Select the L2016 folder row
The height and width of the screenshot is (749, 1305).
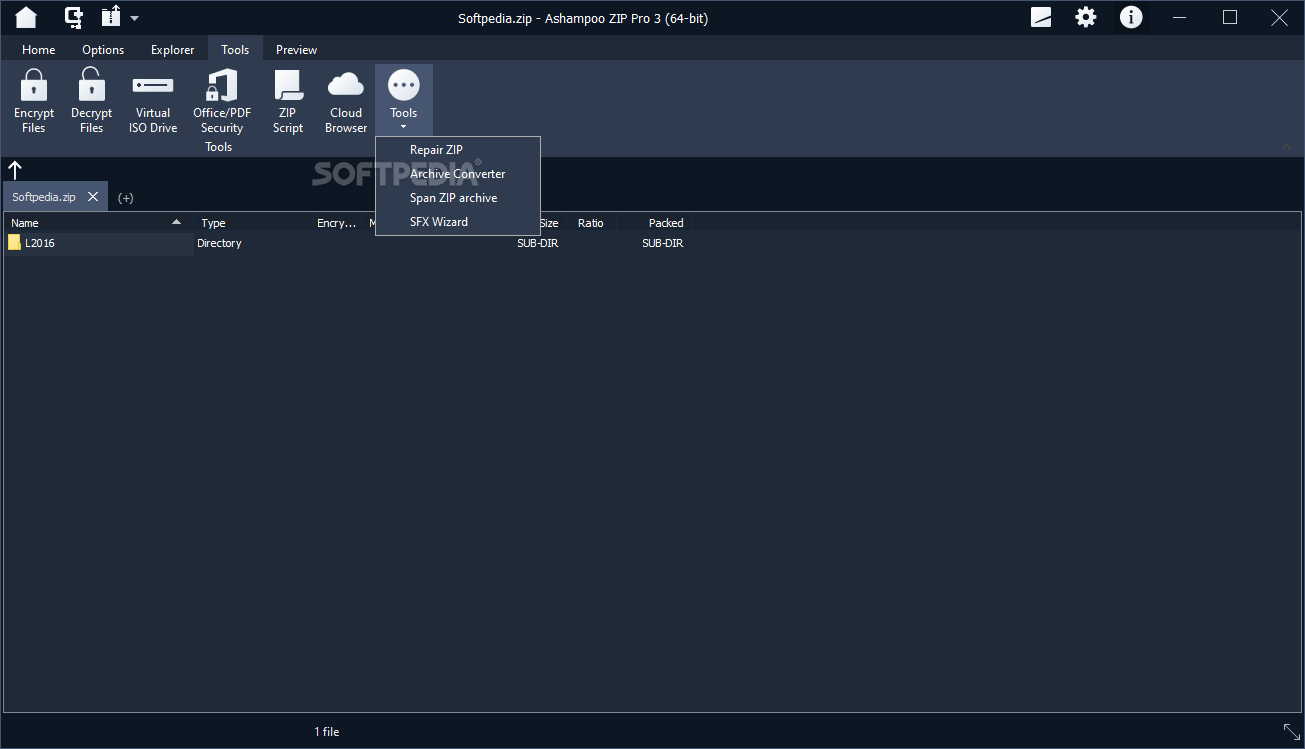[98, 243]
